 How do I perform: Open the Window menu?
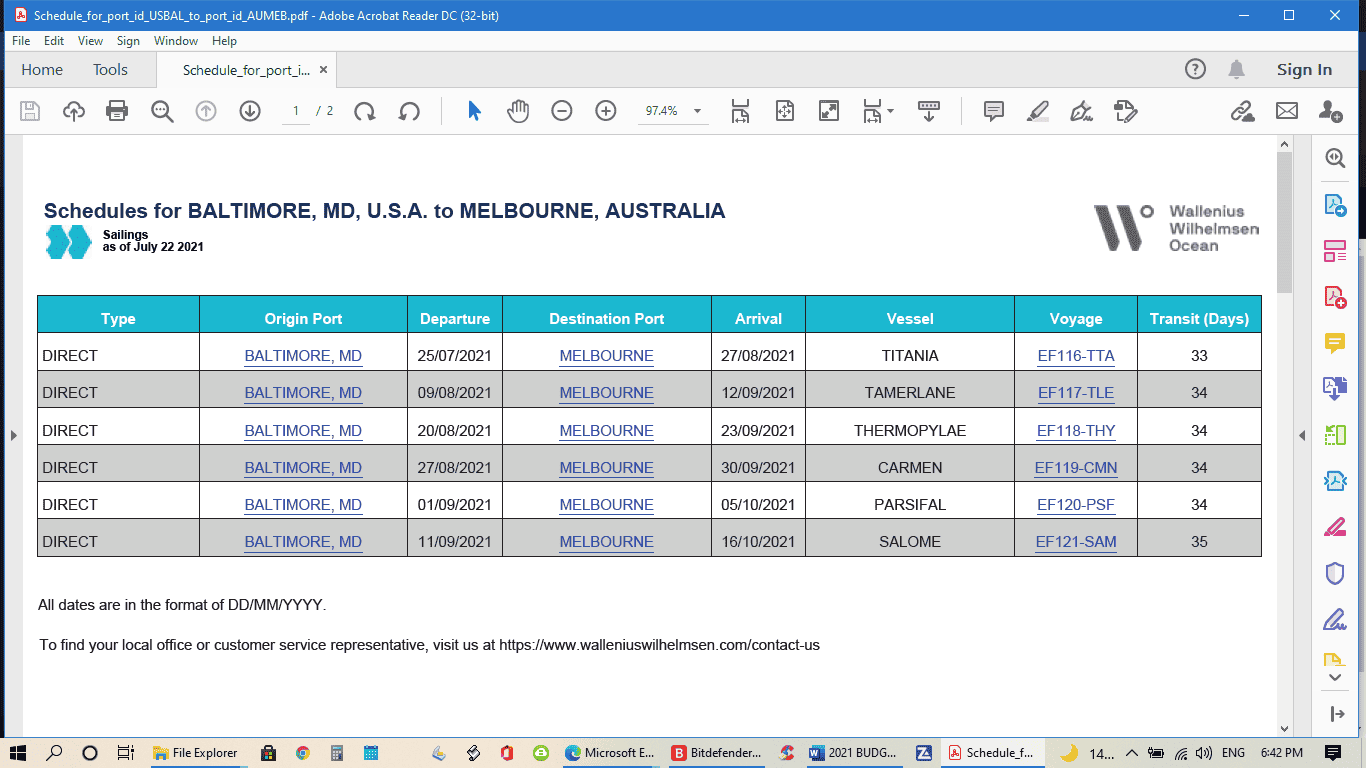(176, 41)
